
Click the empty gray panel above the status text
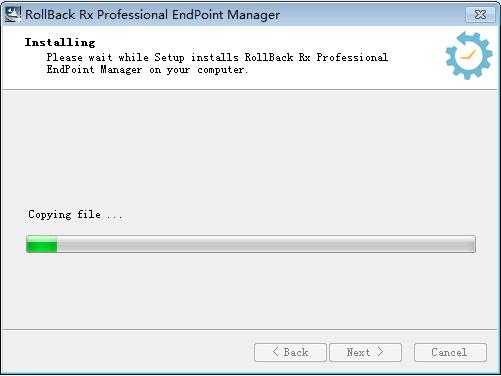tap(250, 147)
